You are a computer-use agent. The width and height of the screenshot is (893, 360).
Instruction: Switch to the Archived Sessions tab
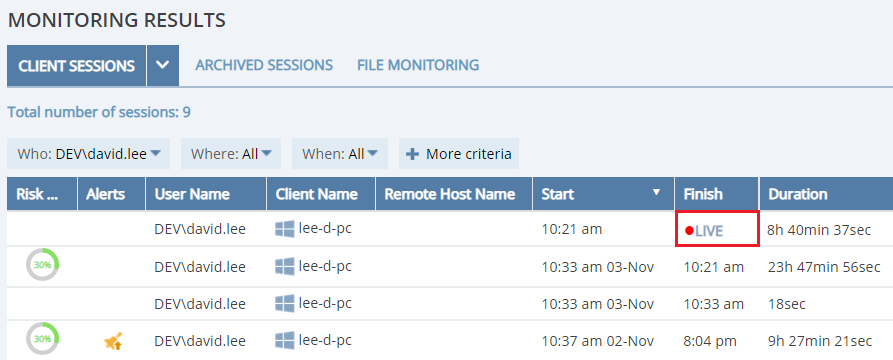[x=264, y=65]
